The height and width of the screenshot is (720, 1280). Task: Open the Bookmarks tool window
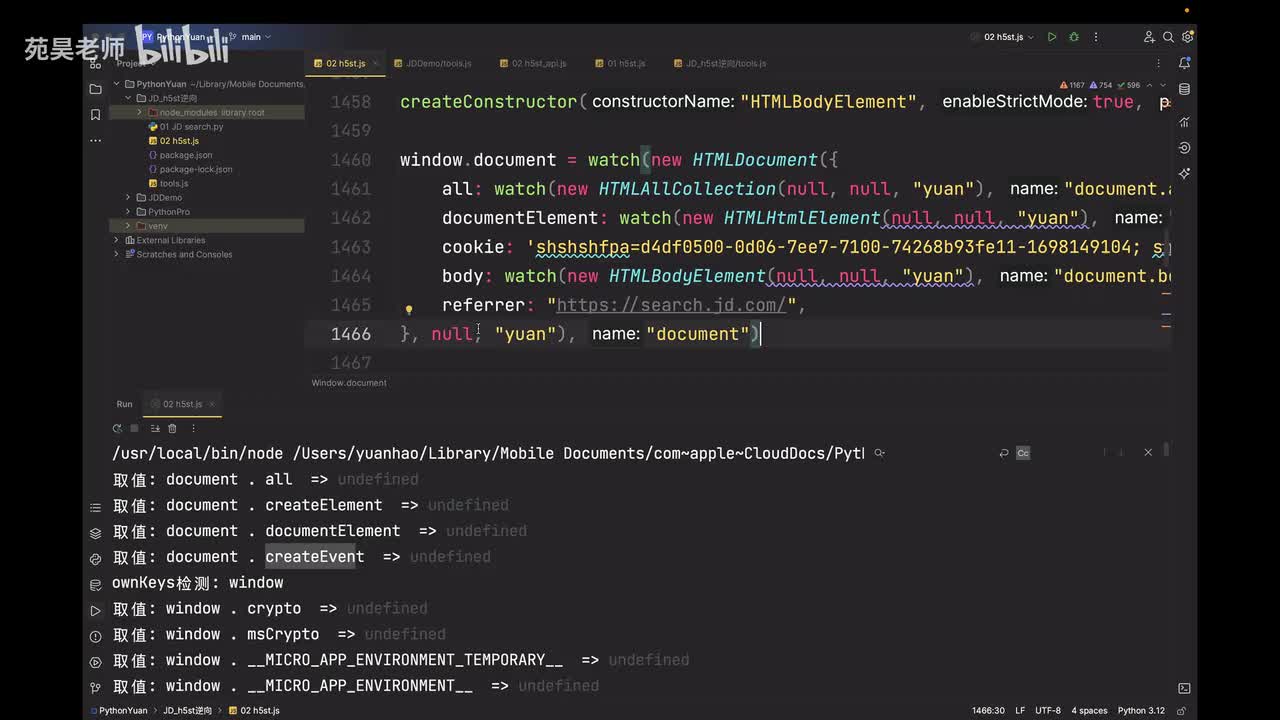(95, 115)
